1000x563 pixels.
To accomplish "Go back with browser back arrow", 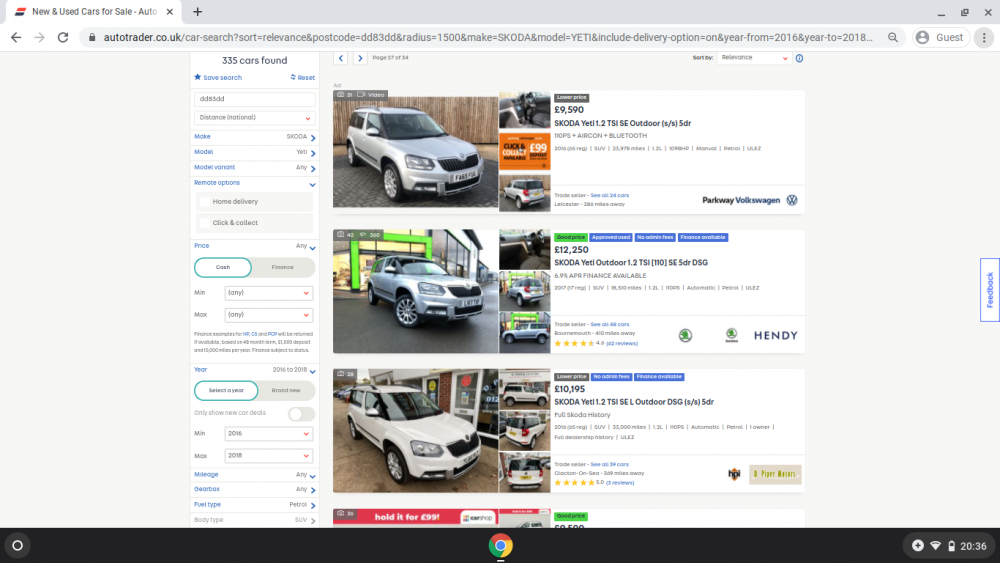I will (16, 38).
